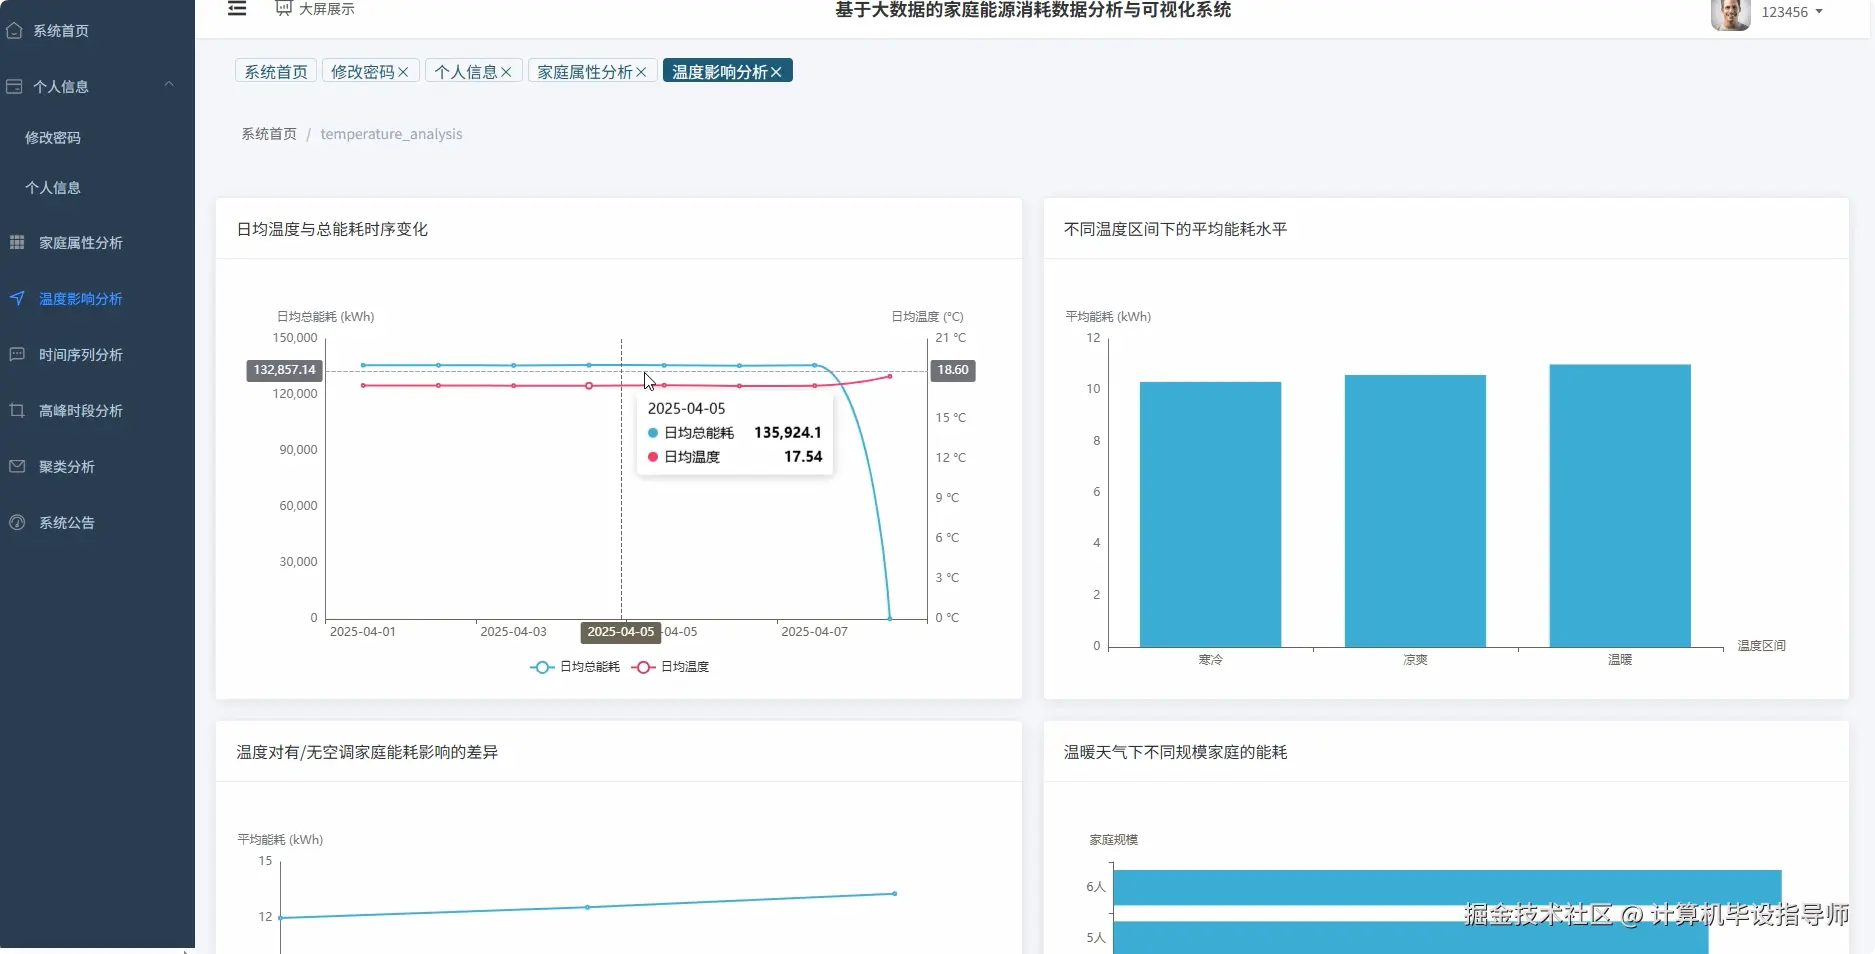Screen dimensions: 1875x954
Task: Open 时间序列分析 in the sidebar
Action: coord(81,355)
